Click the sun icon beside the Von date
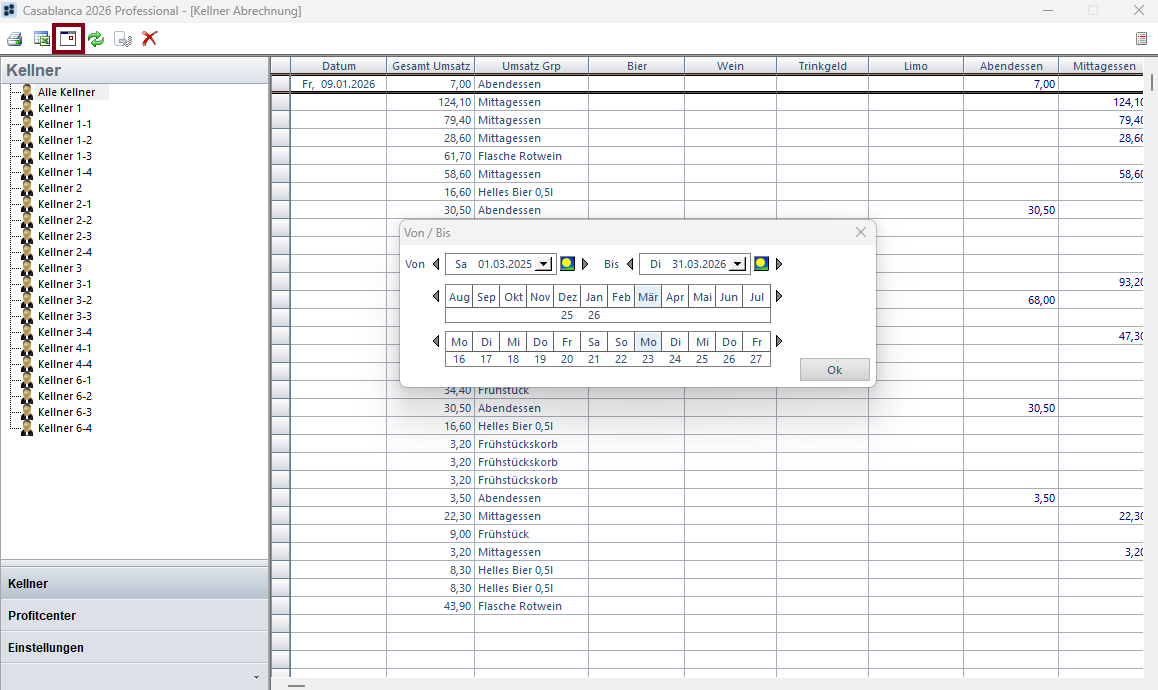 click(567, 263)
